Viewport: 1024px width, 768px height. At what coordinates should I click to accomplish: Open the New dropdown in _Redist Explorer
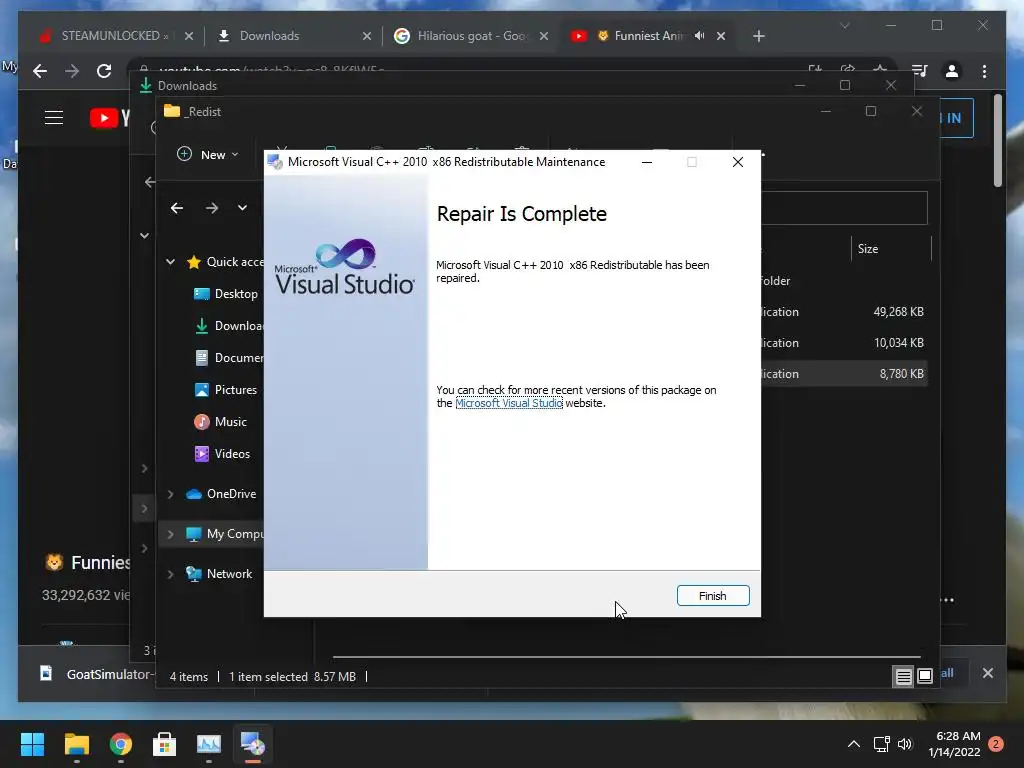[x=208, y=155]
